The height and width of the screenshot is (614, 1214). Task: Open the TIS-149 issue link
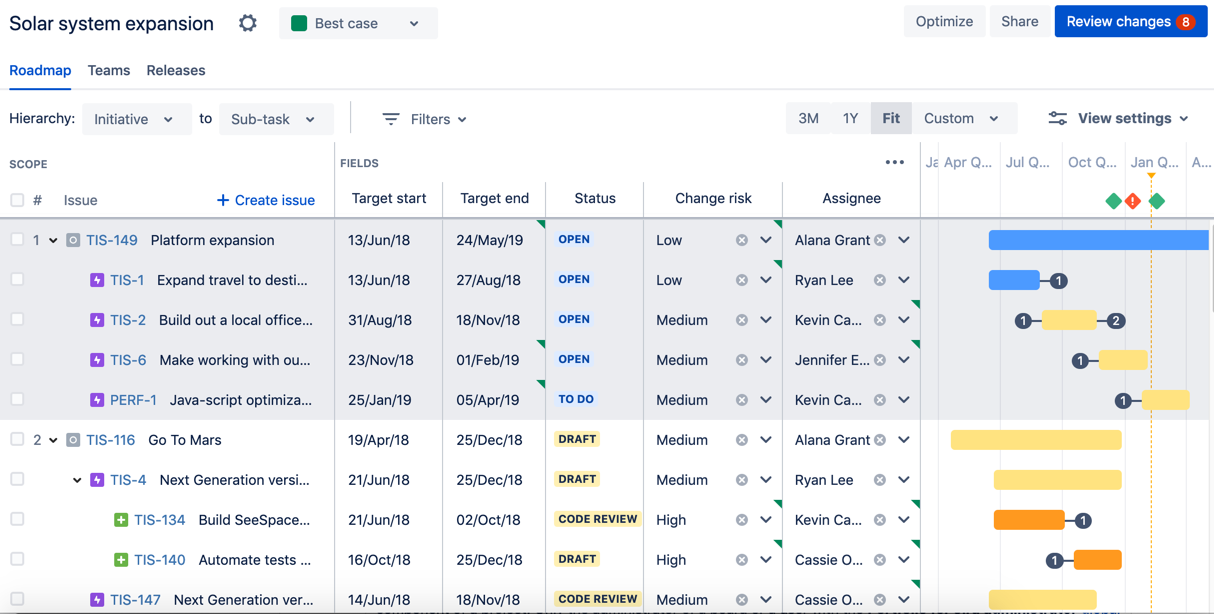click(112, 240)
